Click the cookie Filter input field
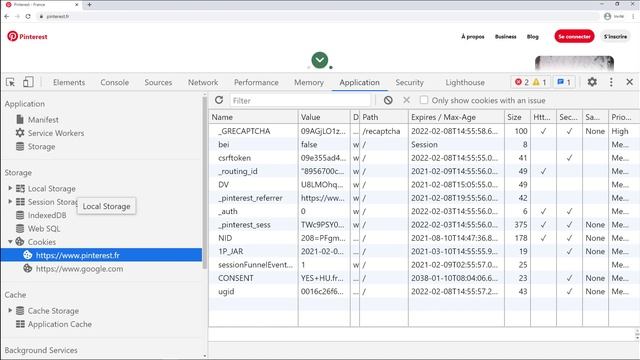The image size is (640, 360). point(300,100)
